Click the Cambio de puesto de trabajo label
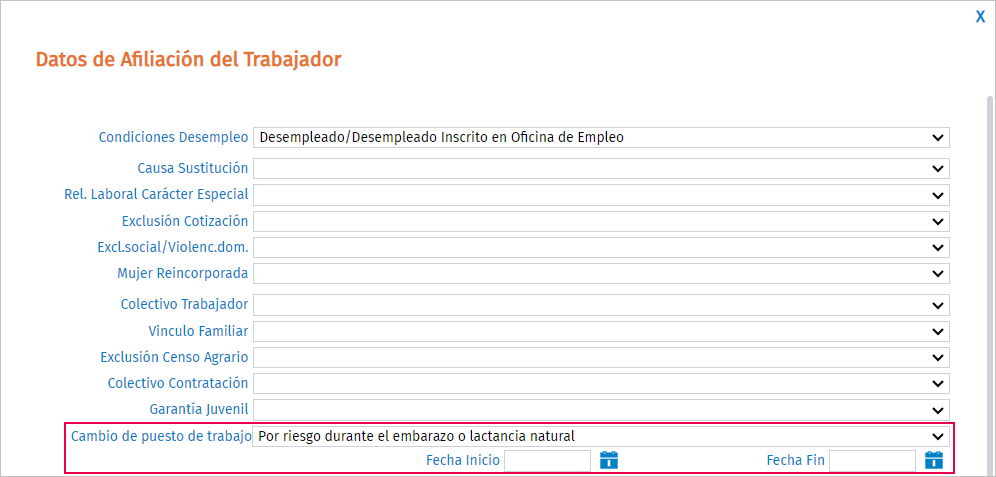The image size is (996, 477). (160, 436)
